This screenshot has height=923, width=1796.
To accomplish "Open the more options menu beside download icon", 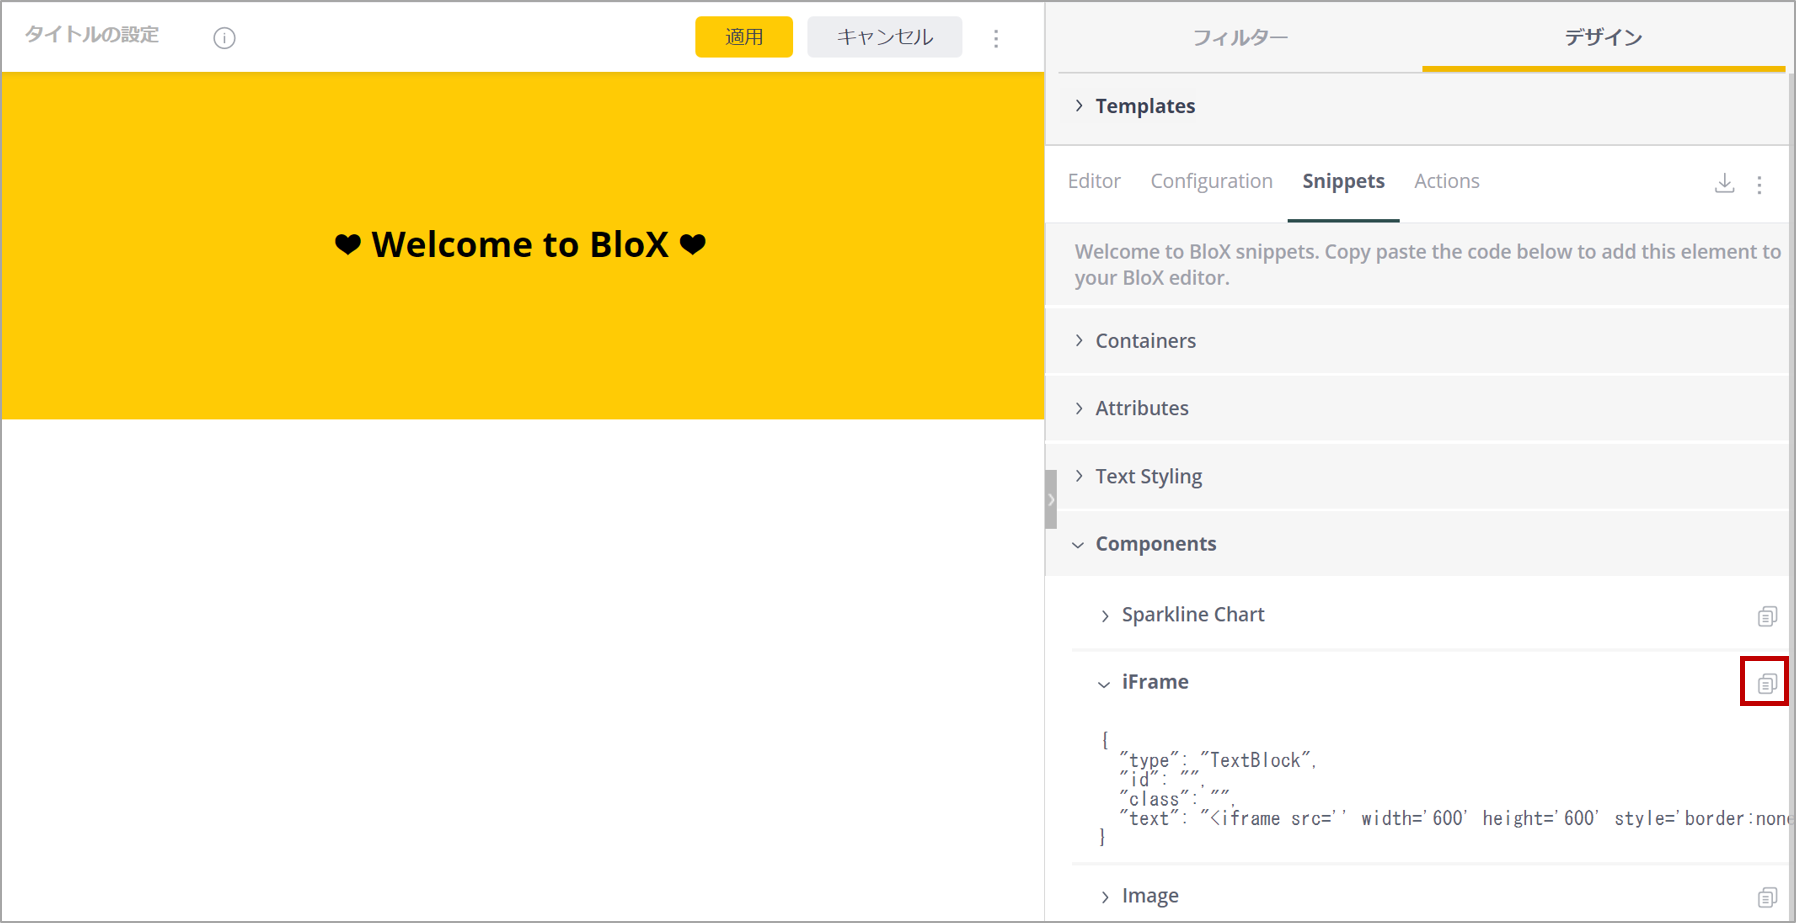I will [x=1759, y=184].
